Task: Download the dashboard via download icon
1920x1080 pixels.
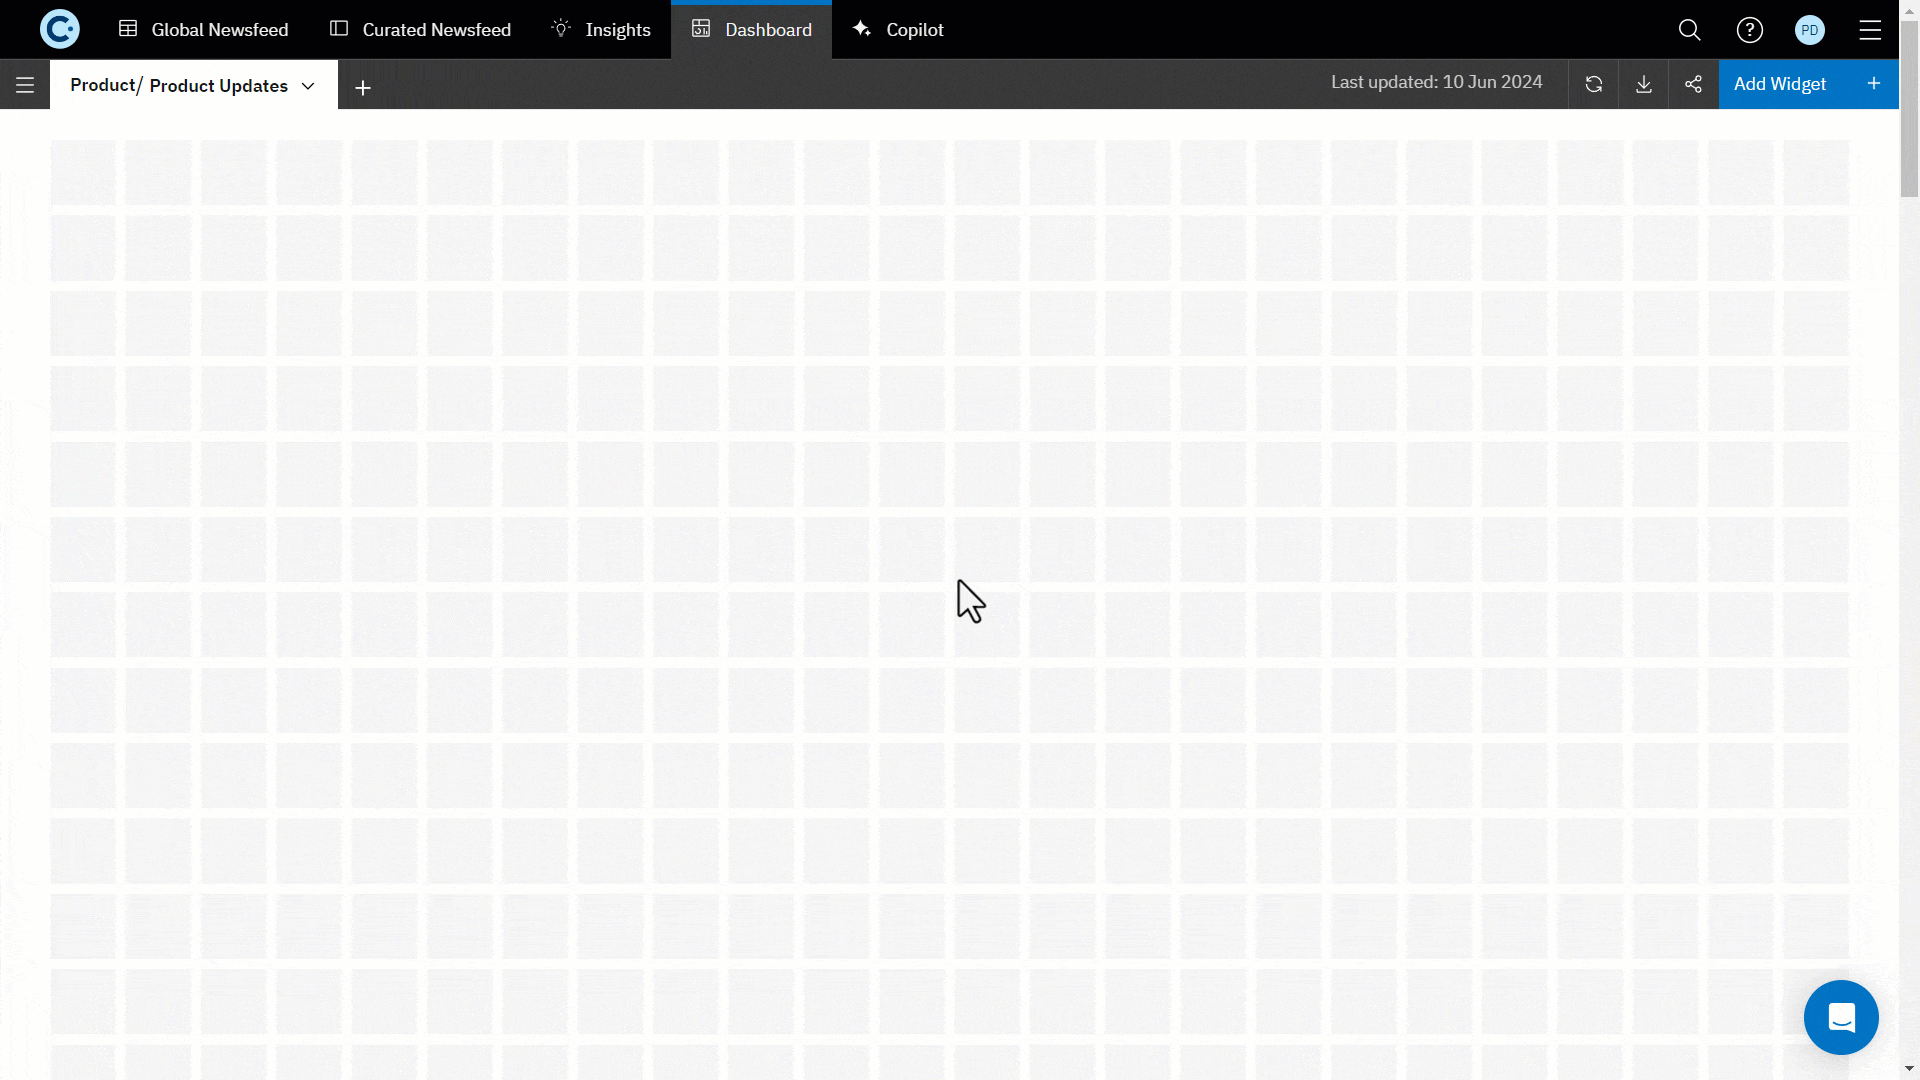Action: point(1644,84)
